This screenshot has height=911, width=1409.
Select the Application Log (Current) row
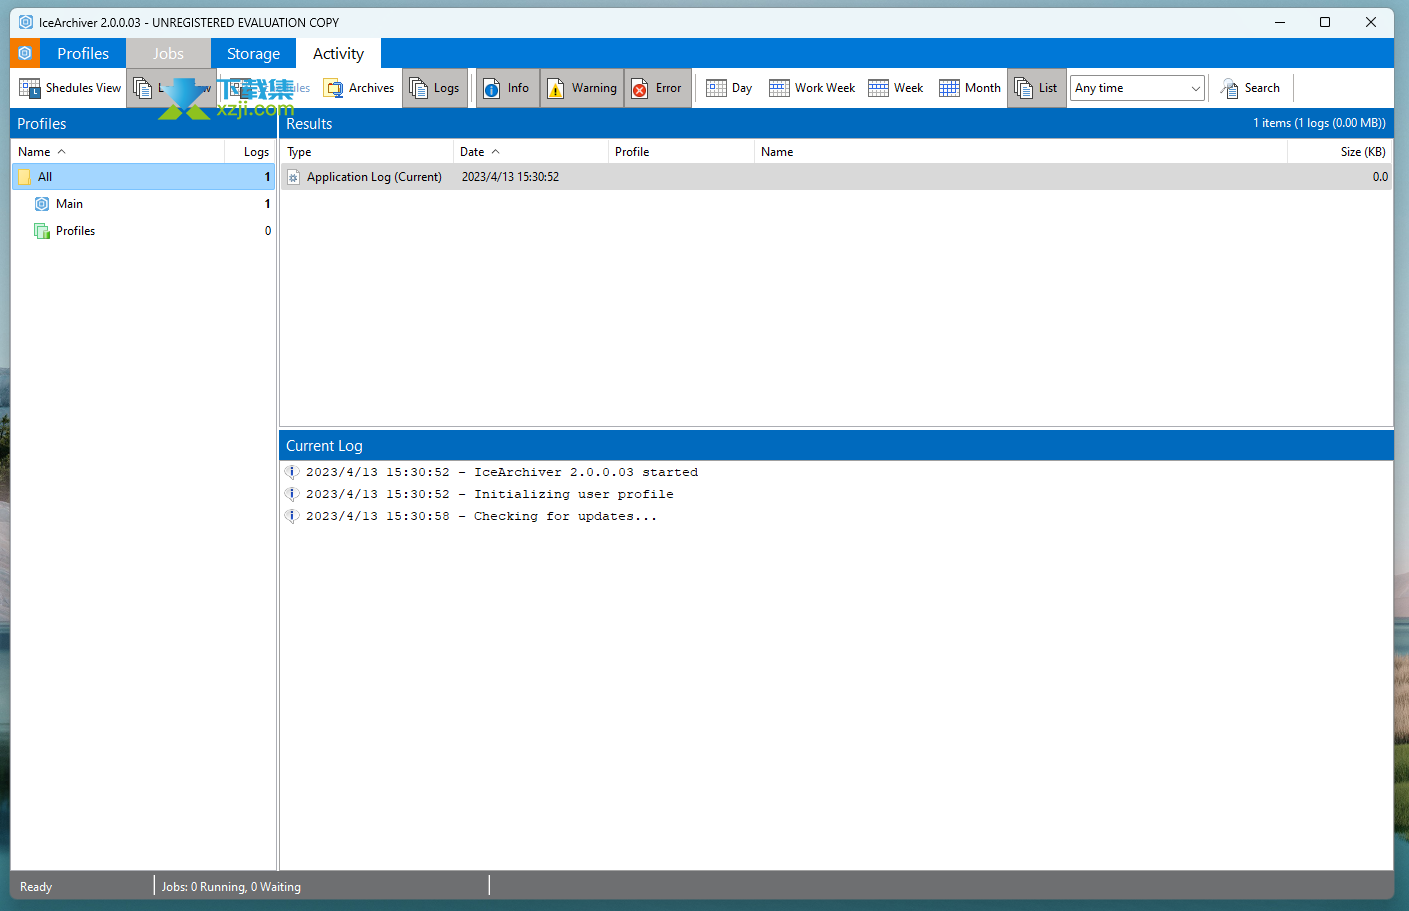coord(836,177)
